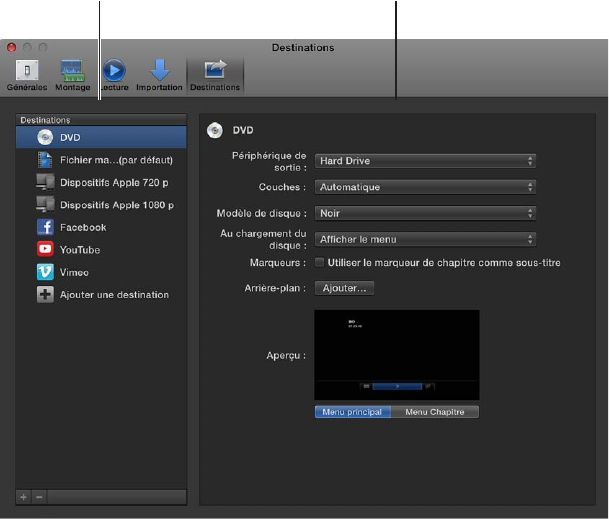Select the Vimeo destination
This screenshot has width=609, height=519.
coord(101,272)
